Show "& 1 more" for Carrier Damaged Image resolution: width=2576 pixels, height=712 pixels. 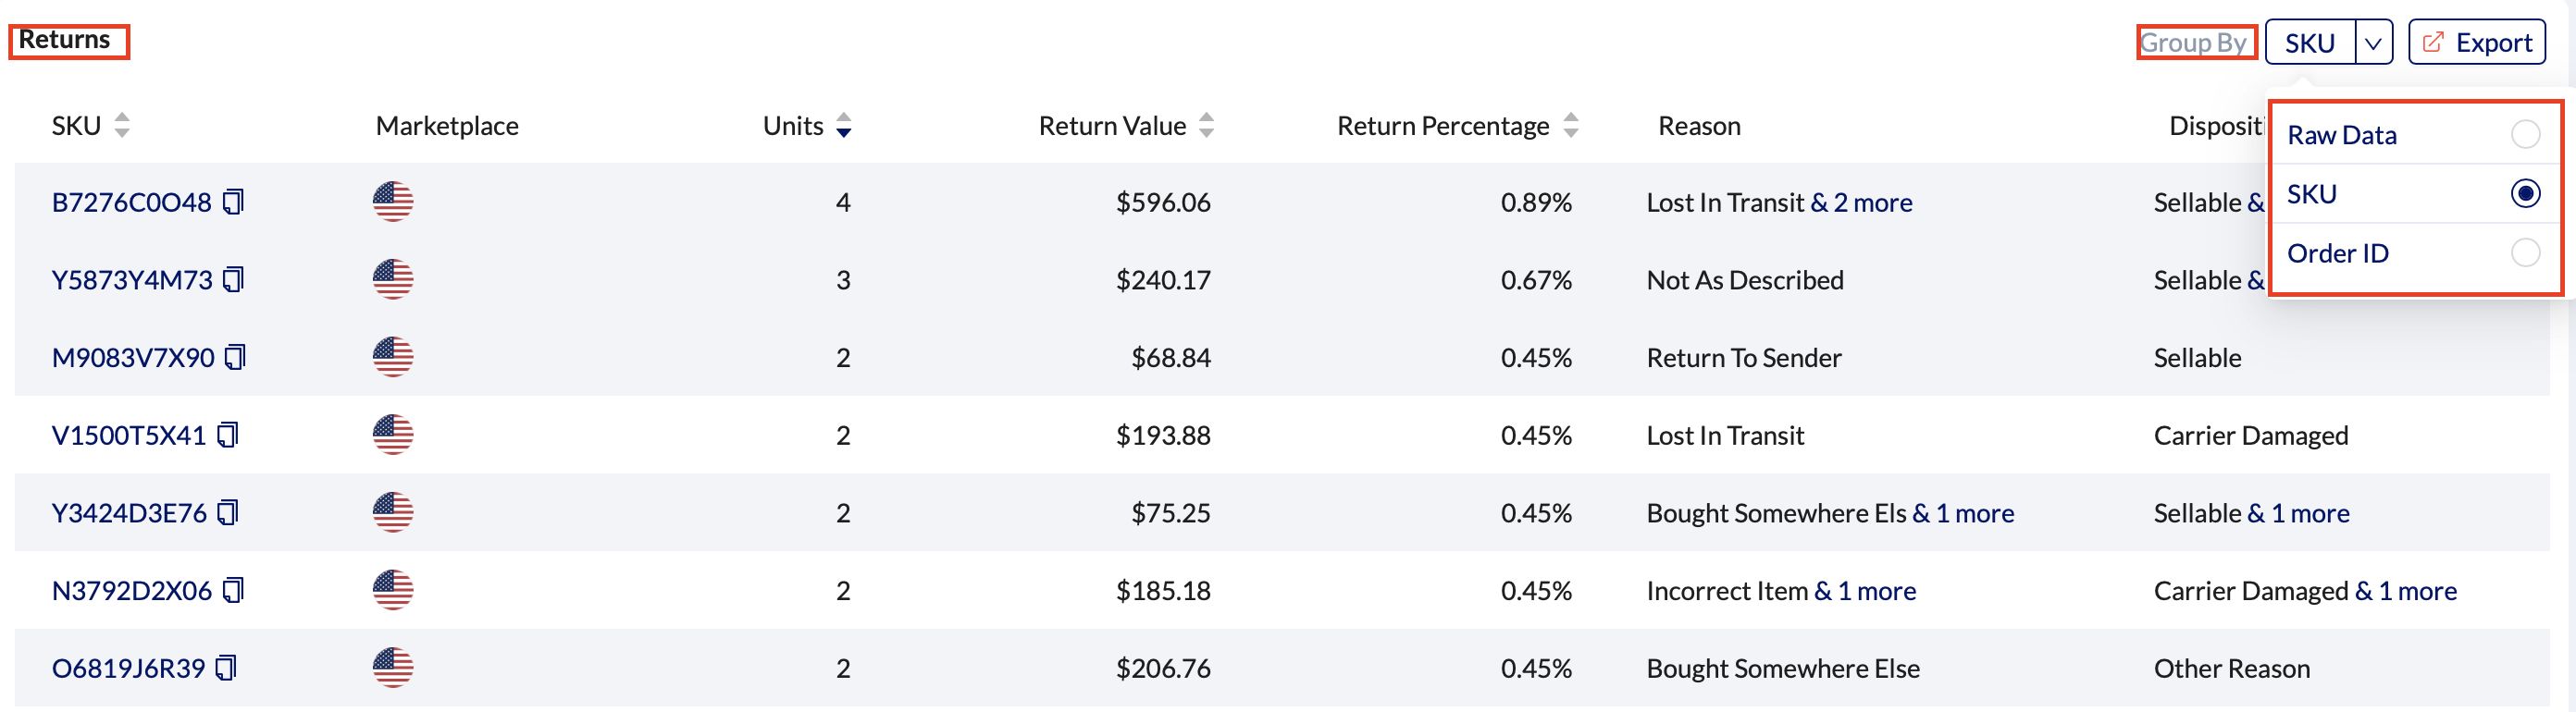tap(2405, 591)
